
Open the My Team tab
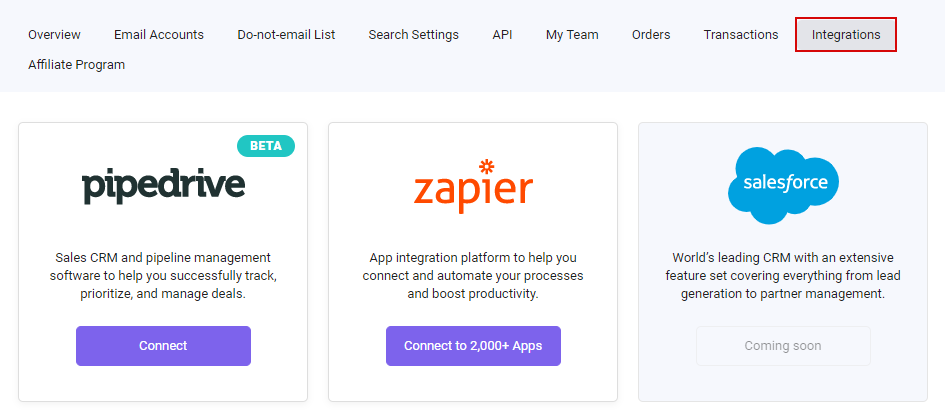572,34
